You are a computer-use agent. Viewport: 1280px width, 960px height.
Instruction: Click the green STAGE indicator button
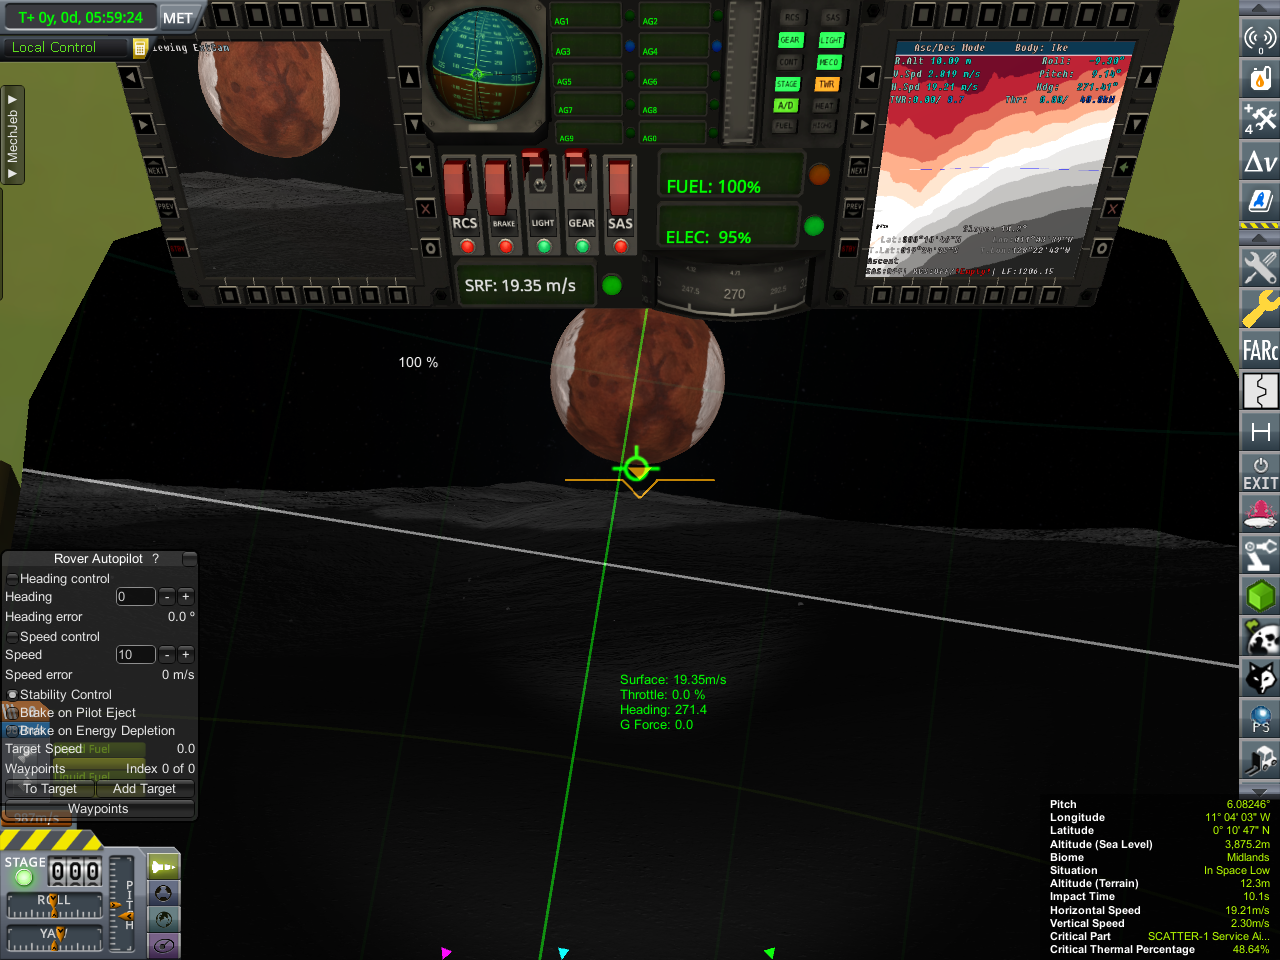(787, 84)
